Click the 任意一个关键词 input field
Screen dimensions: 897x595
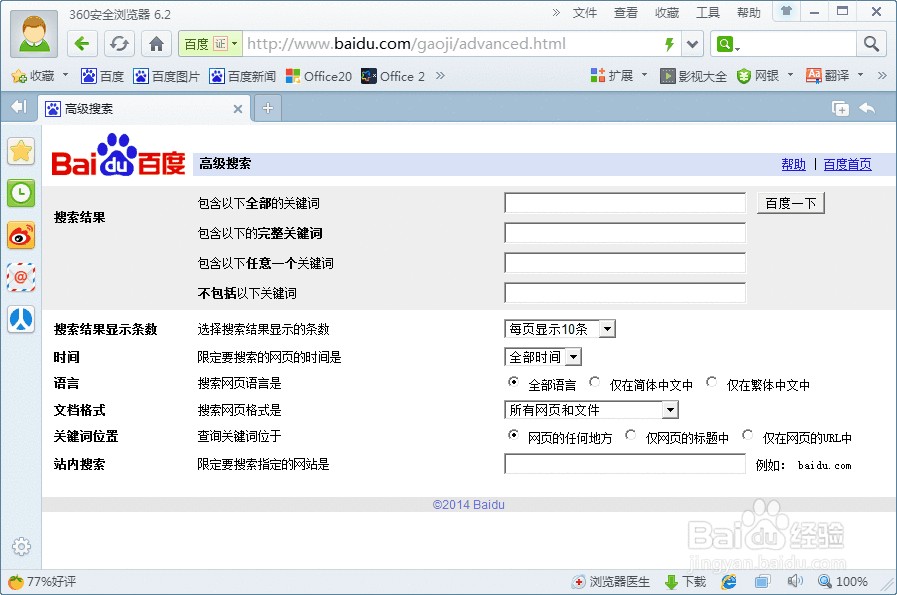(625, 263)
